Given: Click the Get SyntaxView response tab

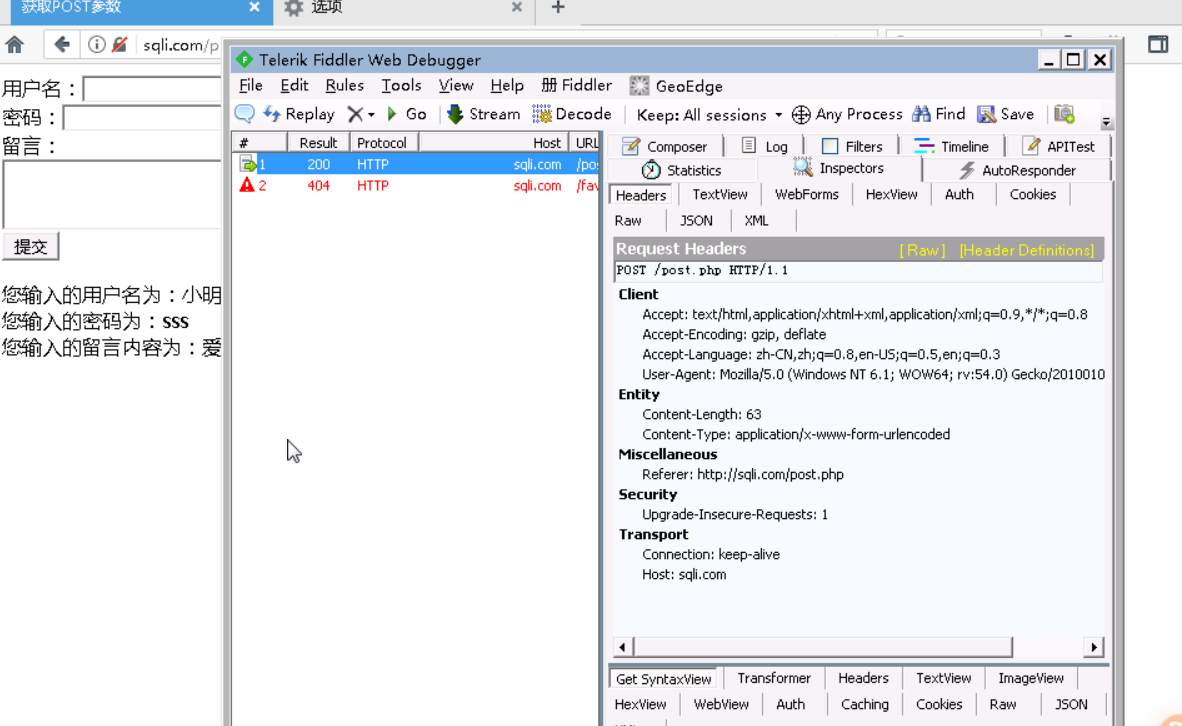Looking at the screenshot, I should 663,679.
